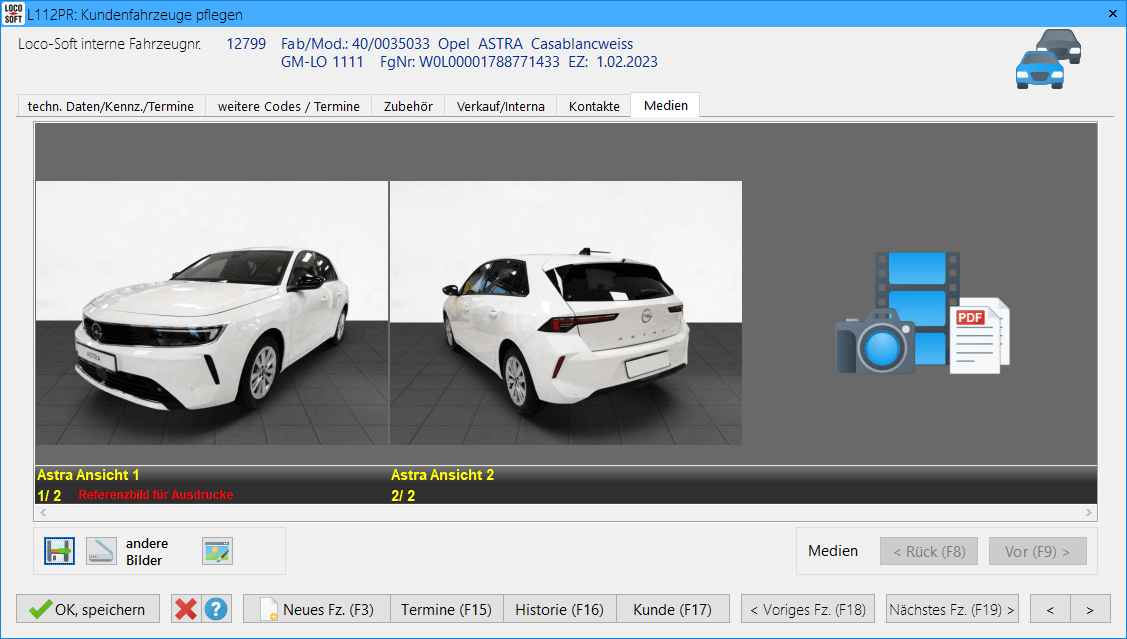1127x639 pixels.
Task: Click the Neues Fz. (F3) button
Action: tap(315, 609)
